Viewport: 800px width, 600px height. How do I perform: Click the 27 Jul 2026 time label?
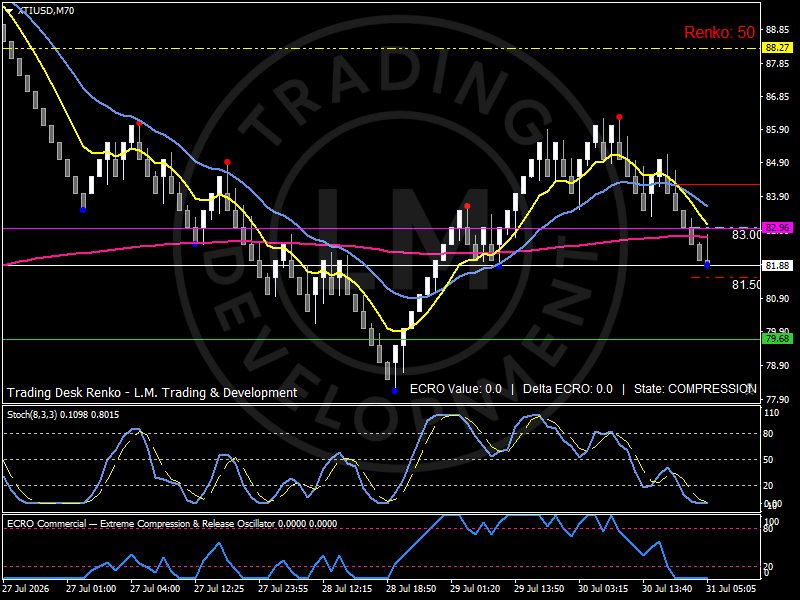click(x=26, y=588)
